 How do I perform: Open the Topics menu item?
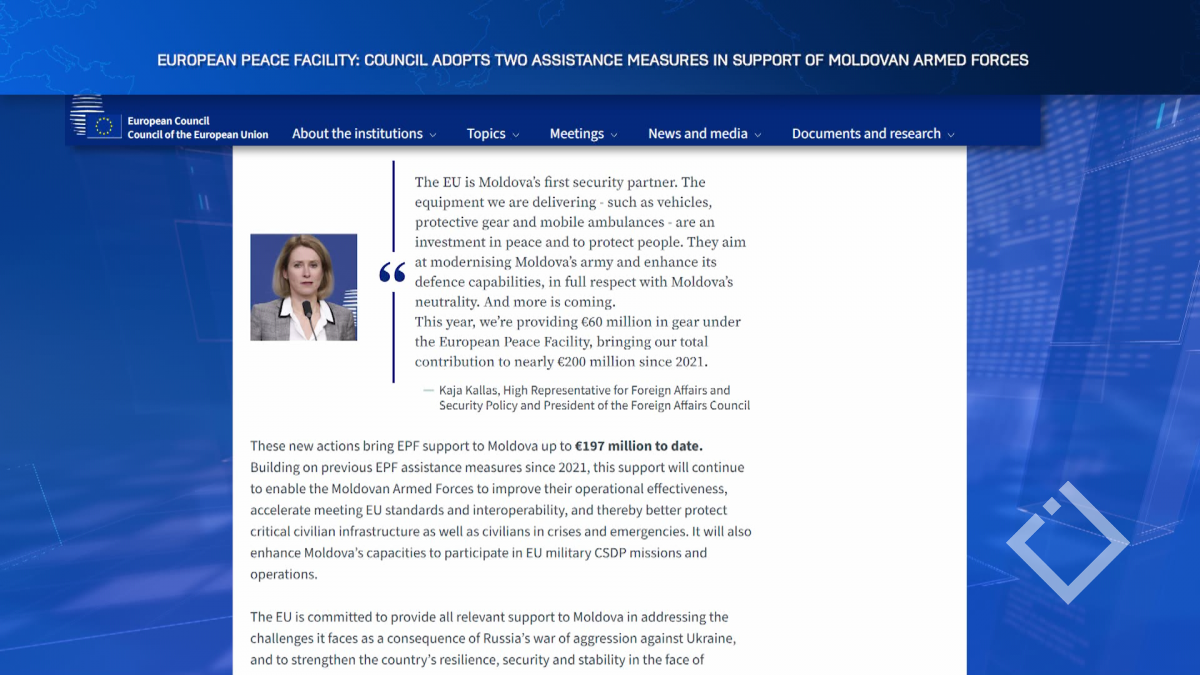pos(486,134)
